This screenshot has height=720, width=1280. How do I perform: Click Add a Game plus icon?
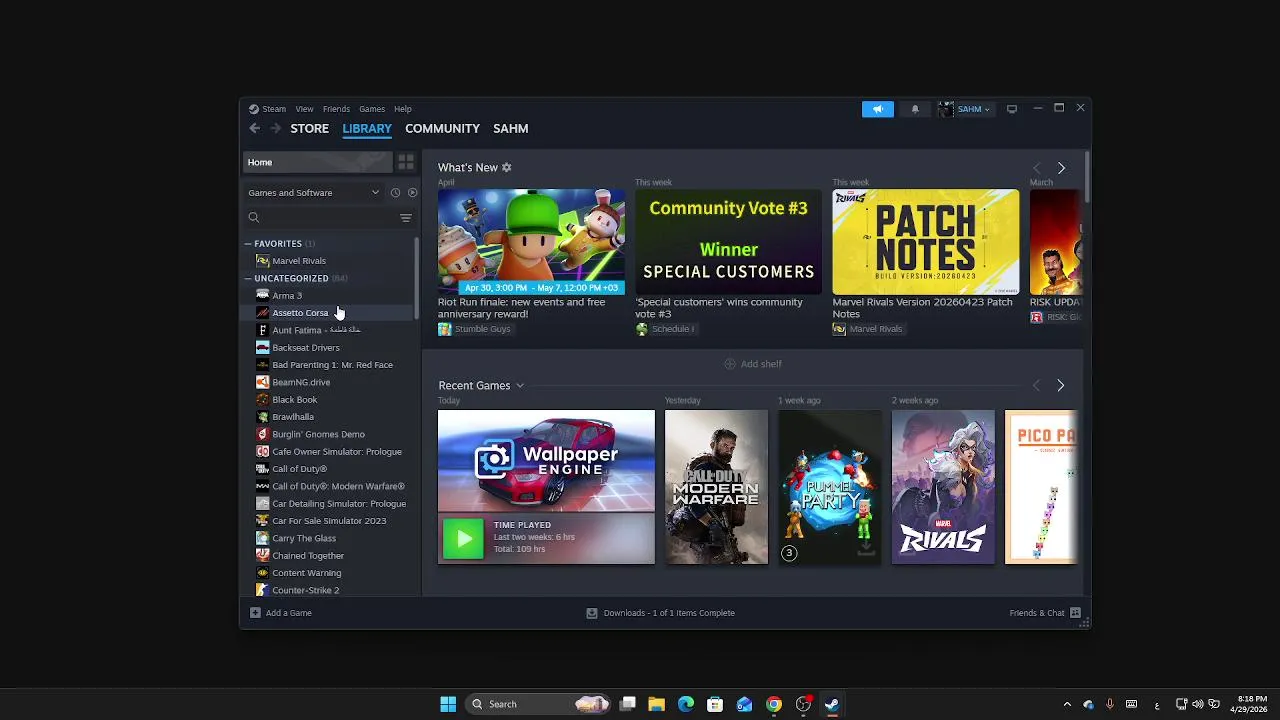pos(255,613)
